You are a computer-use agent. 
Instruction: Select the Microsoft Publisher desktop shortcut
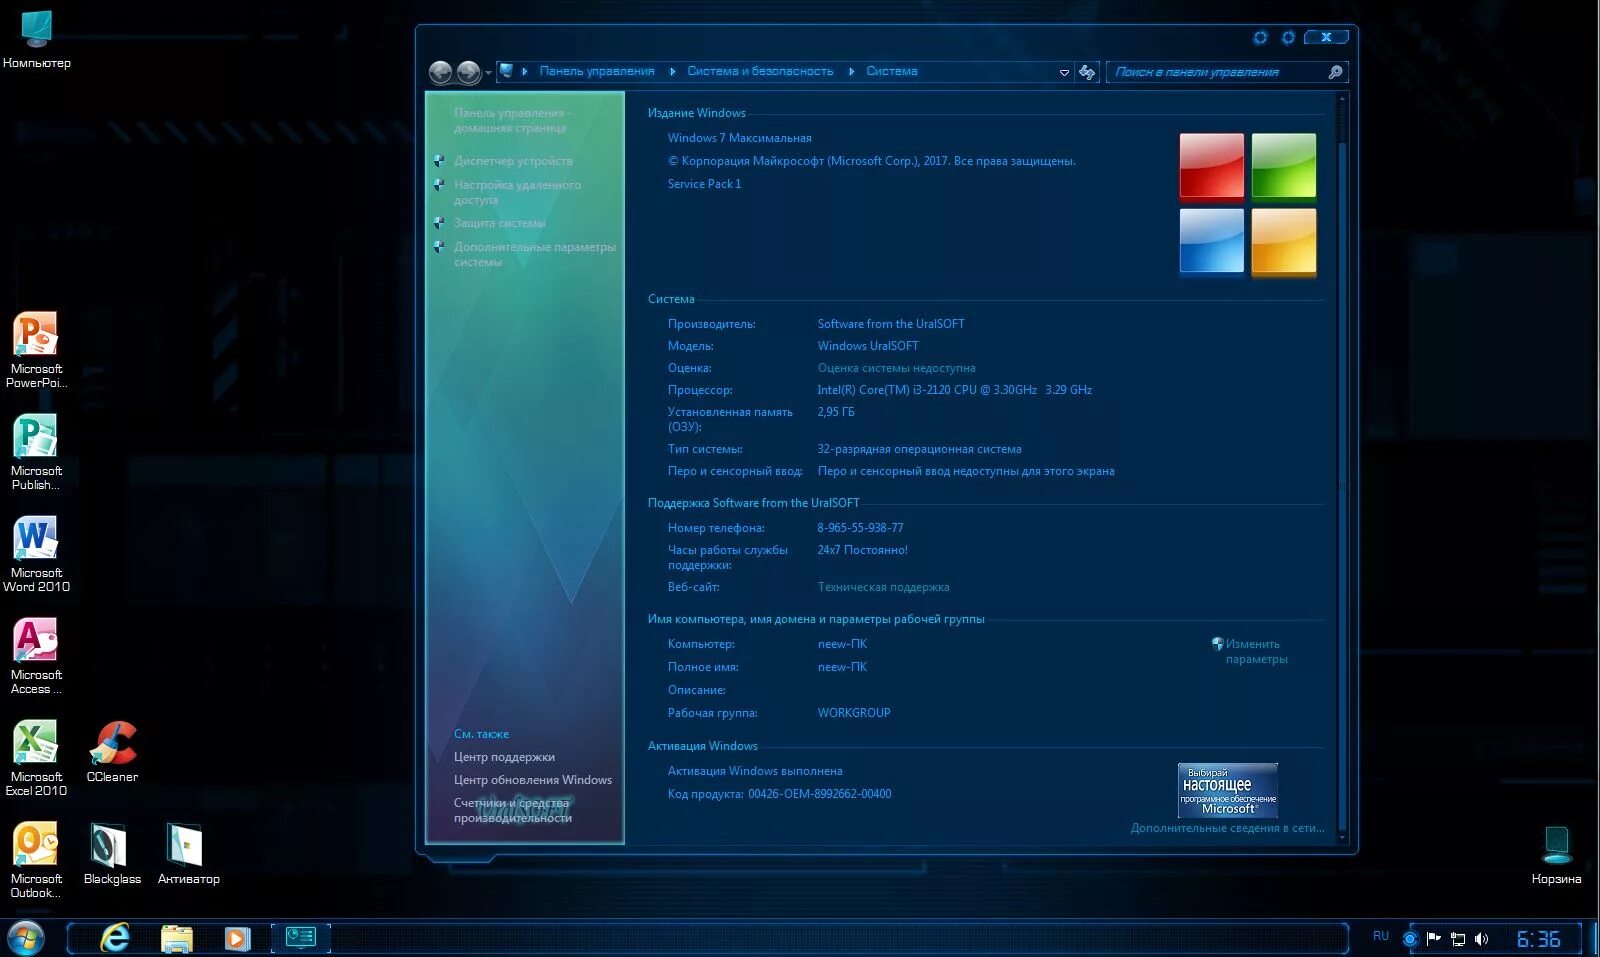point(36,452)
